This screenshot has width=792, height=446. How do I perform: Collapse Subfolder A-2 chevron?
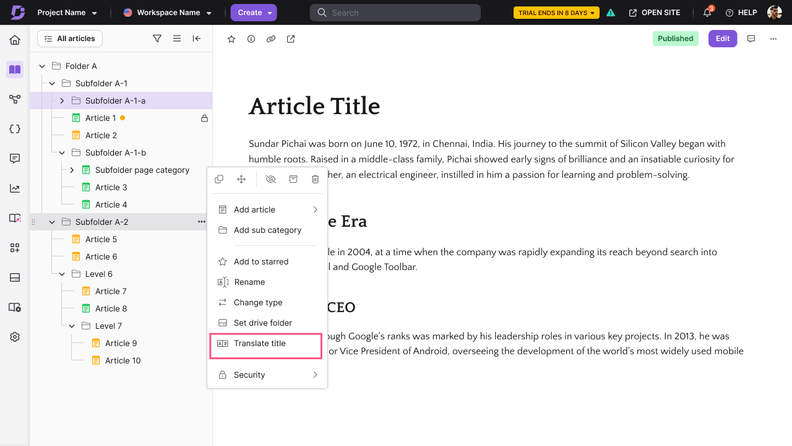(52, 222)
